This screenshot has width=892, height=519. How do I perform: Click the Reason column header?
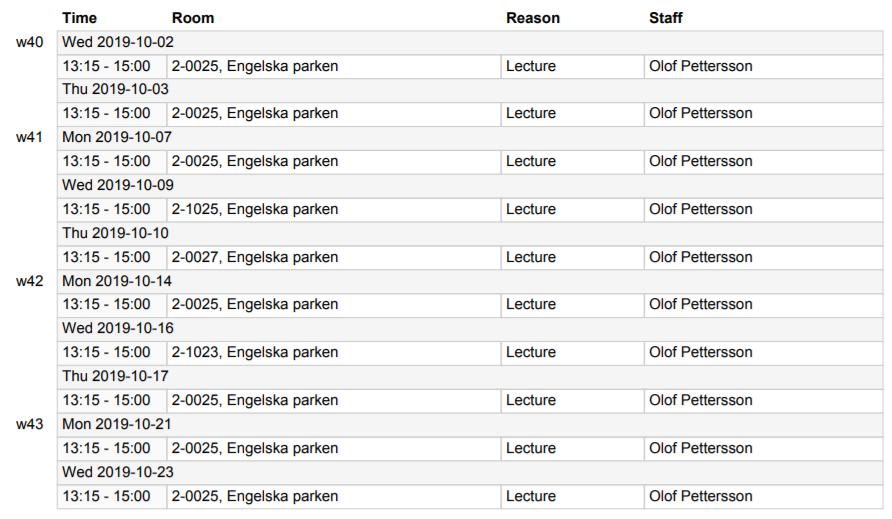point(532,18)
